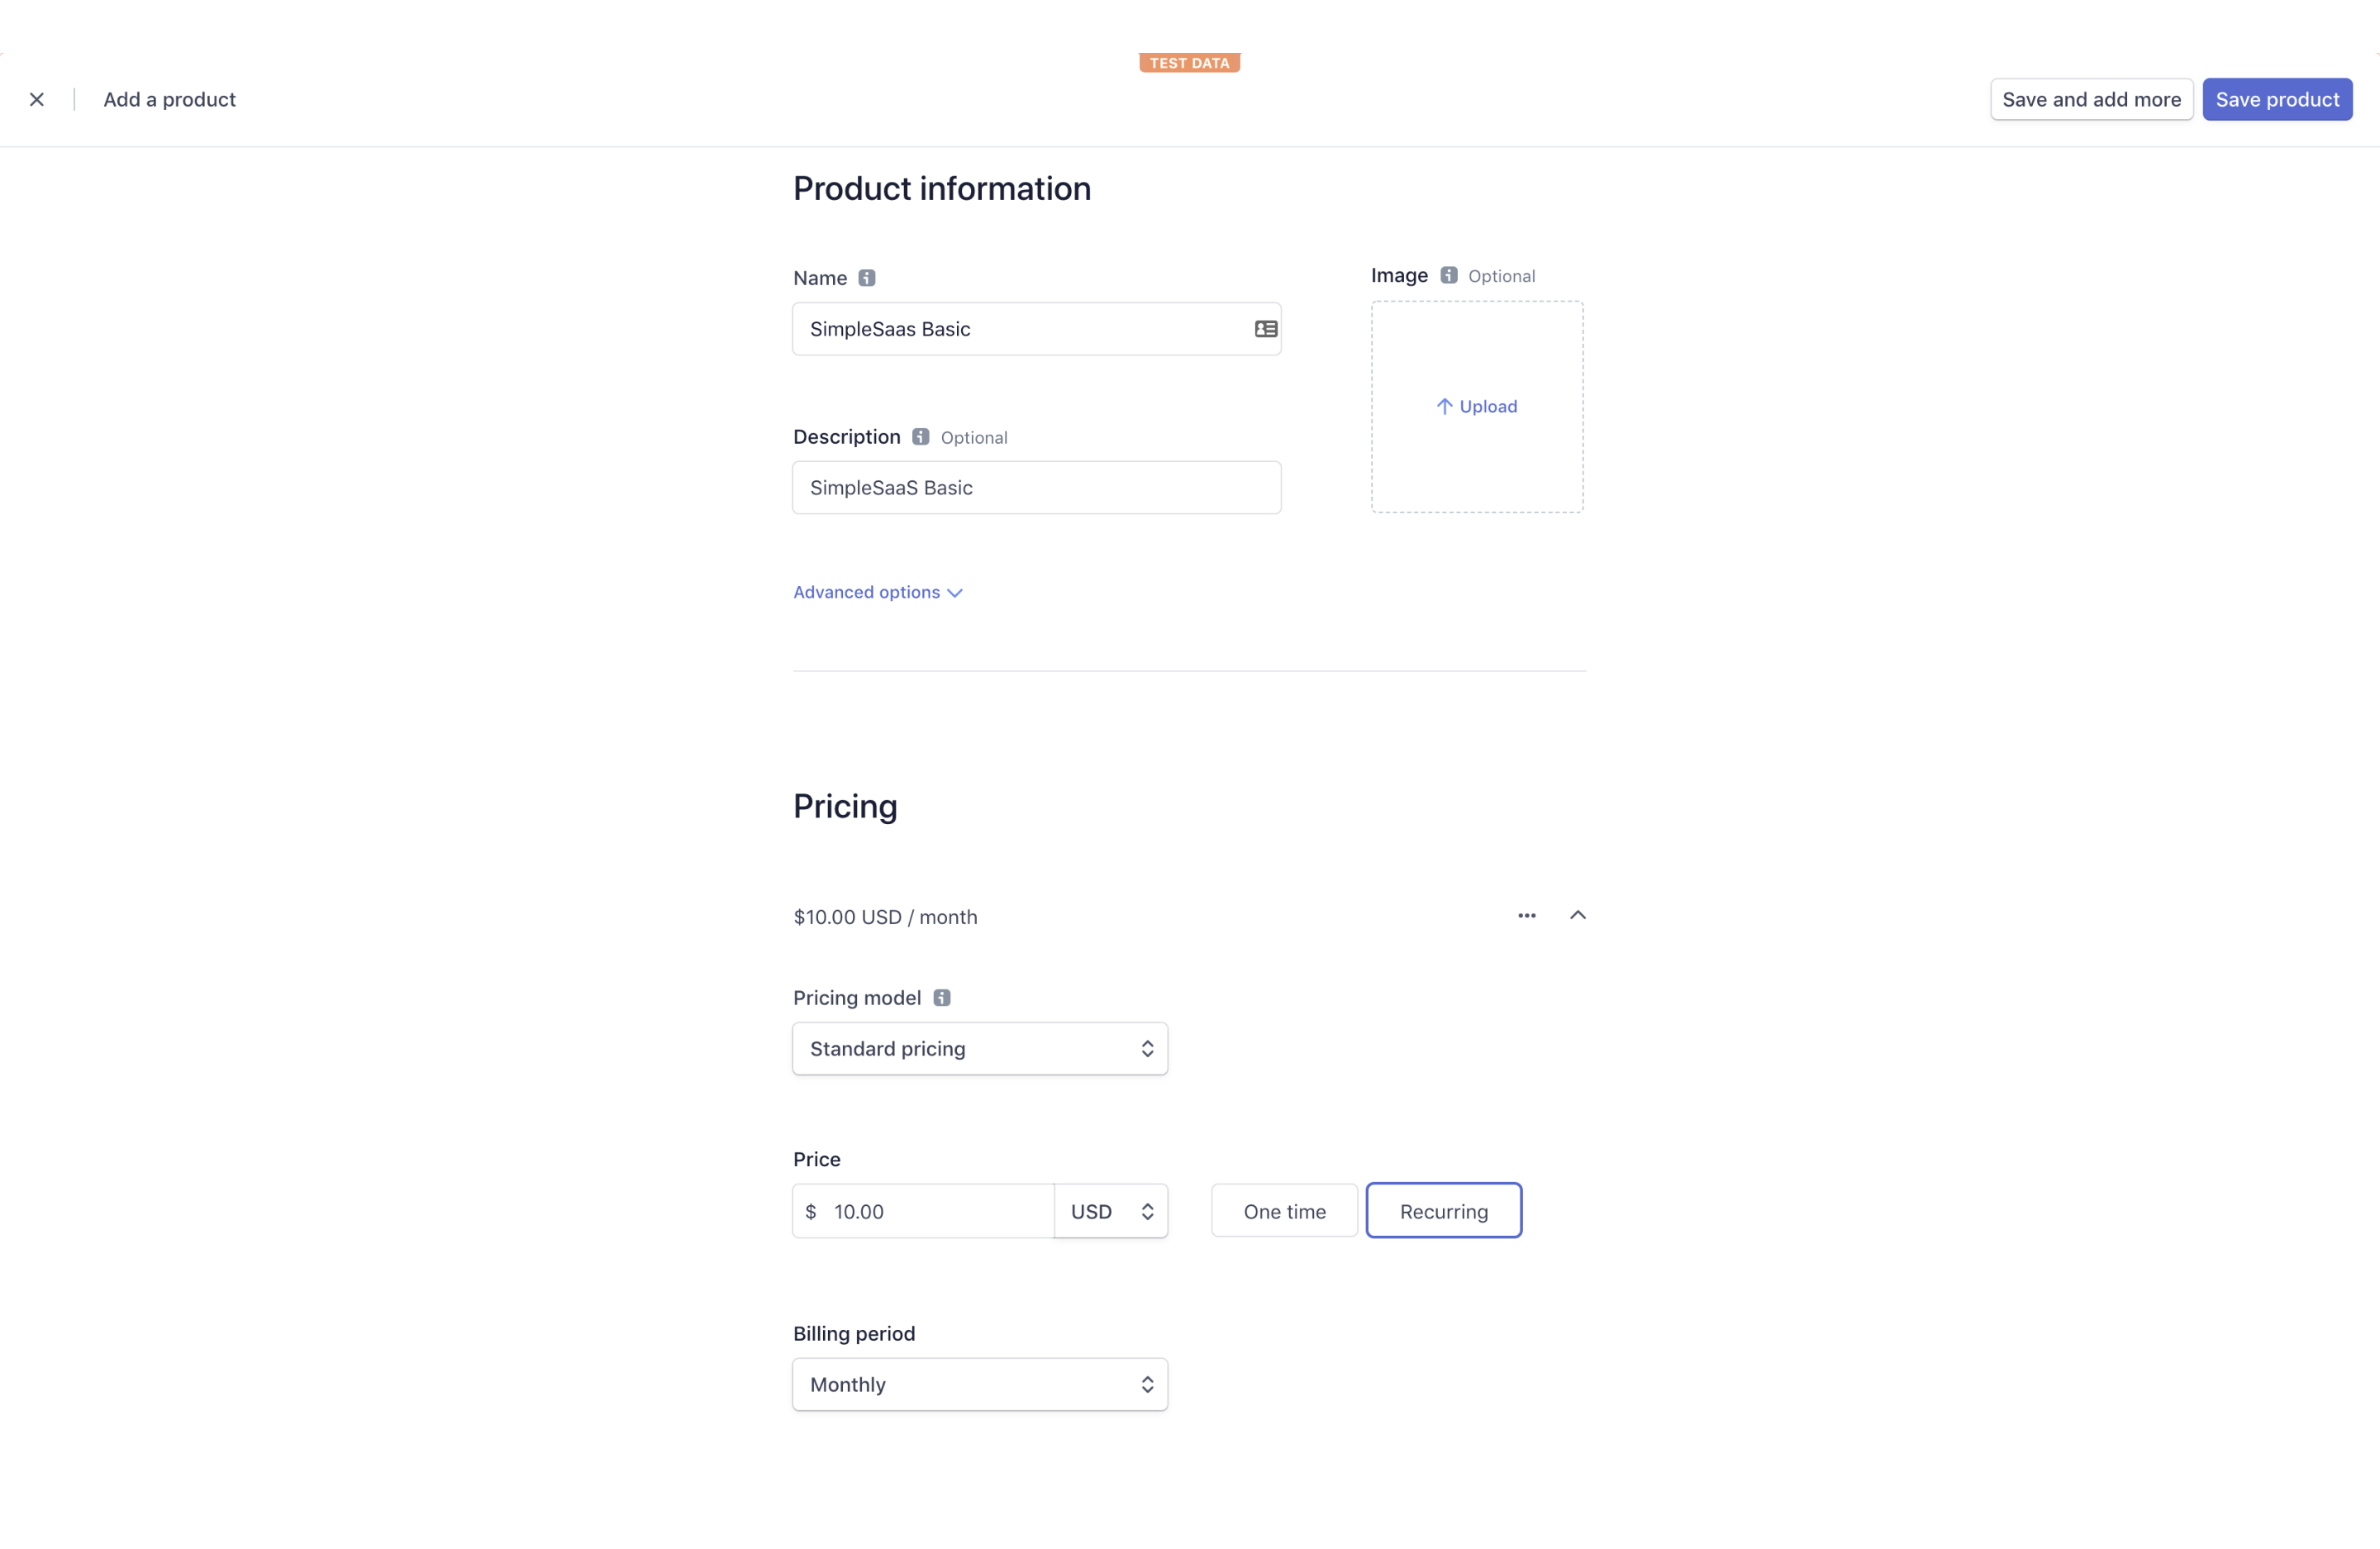Open the USD currency dropdown
Image resolution: width=2380 pixels, height=1549 pixels.
pos(1111,1211)
